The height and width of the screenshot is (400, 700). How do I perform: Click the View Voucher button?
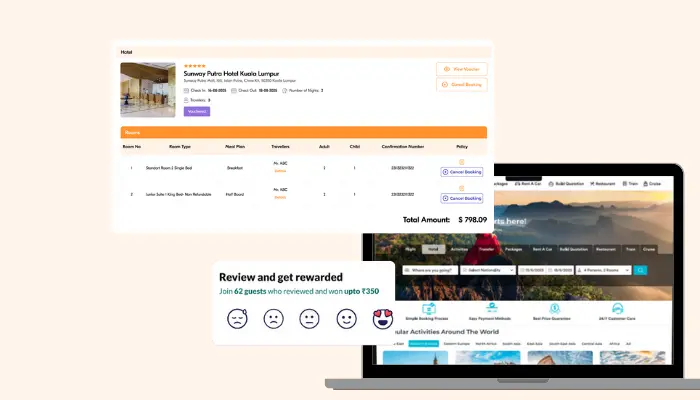click(462, 69)
